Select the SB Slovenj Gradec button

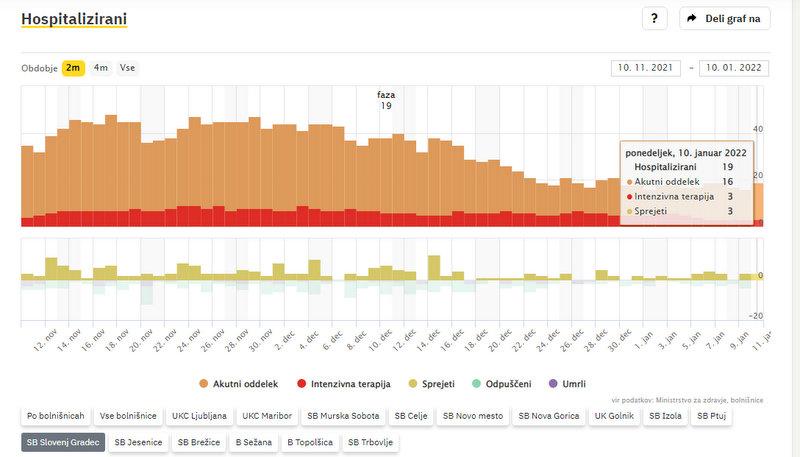click(63, 441)
